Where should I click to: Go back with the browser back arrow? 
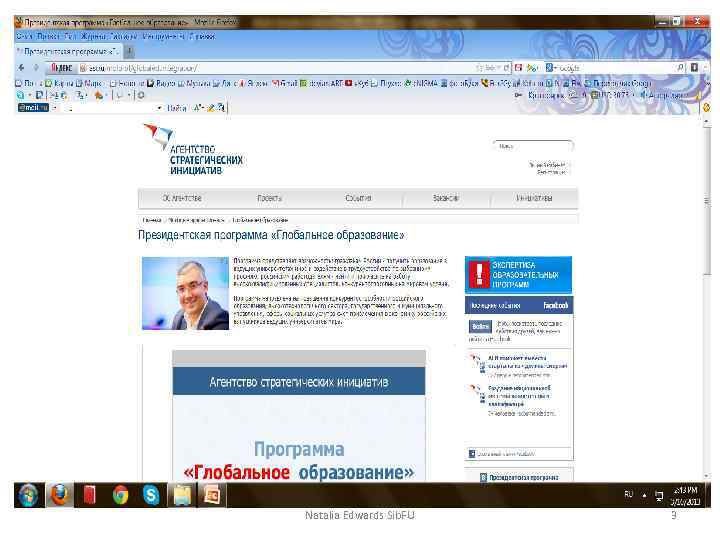tap(21, 68)
